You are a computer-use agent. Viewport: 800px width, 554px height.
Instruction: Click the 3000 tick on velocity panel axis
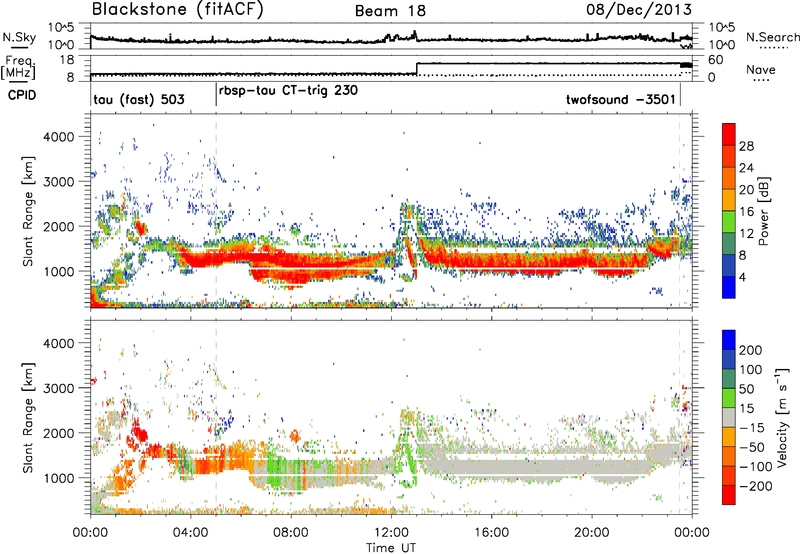[x=58, y=388]
